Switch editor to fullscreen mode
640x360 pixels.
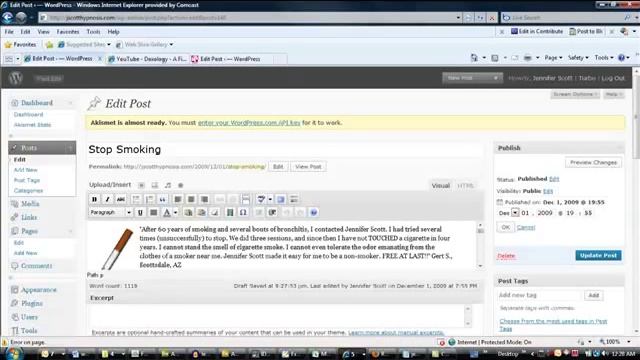coord(281,199)
